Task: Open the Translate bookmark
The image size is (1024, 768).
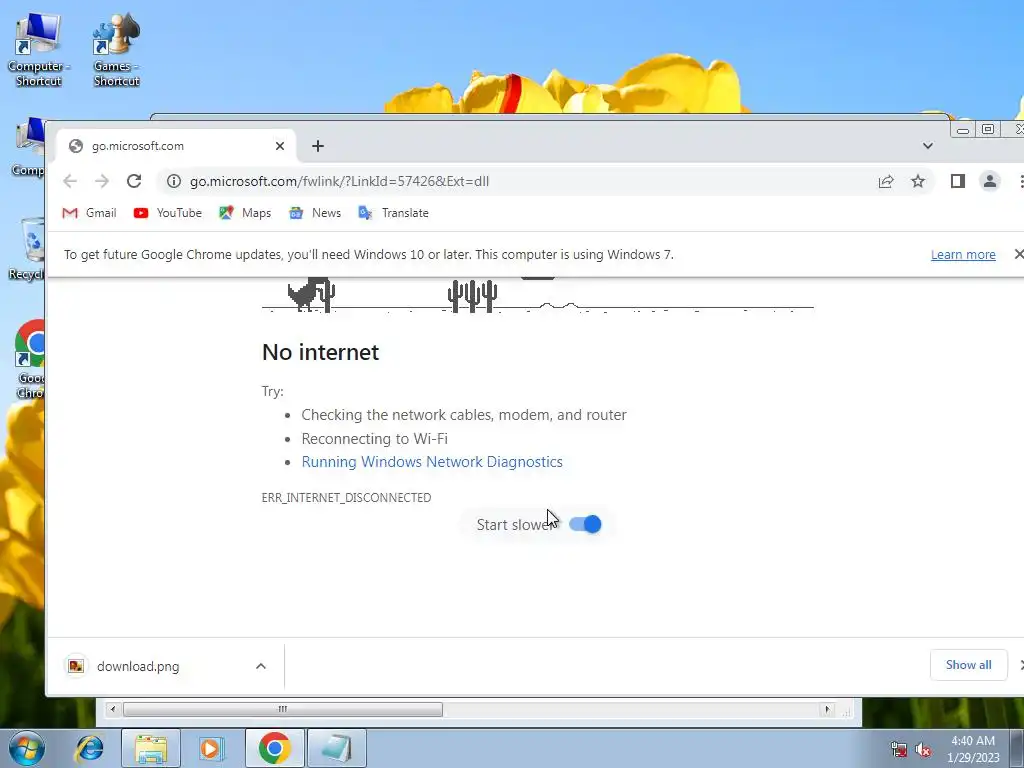Action: click(x=393, y=213)
